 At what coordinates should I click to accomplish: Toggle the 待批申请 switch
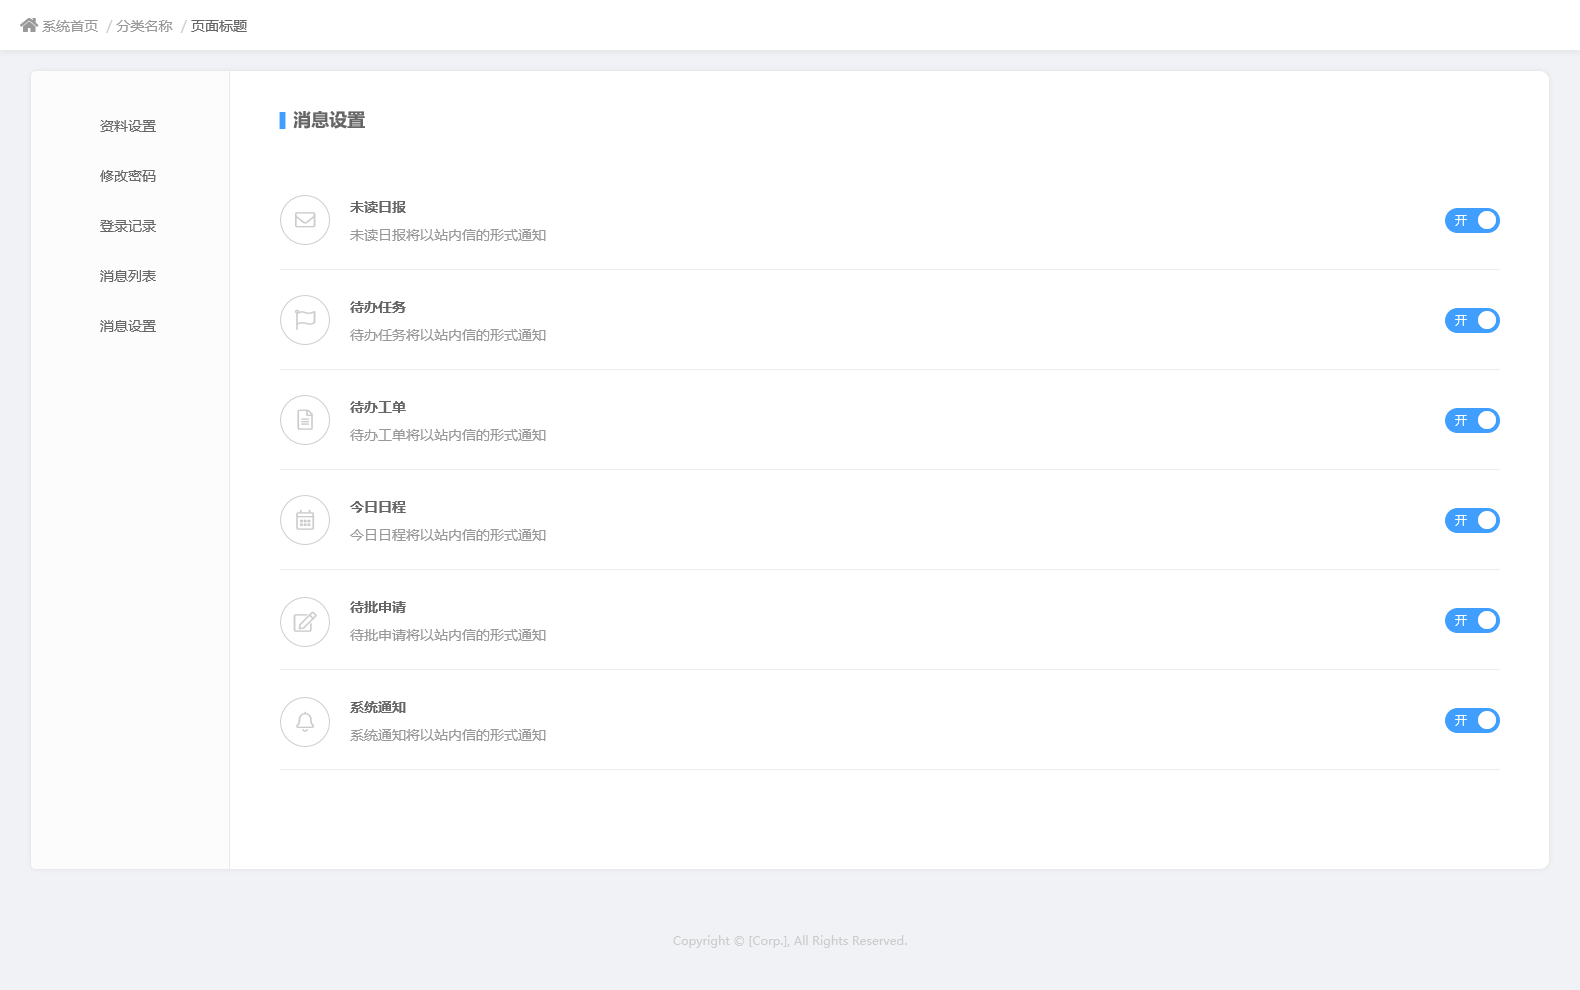coord(1472,620)
